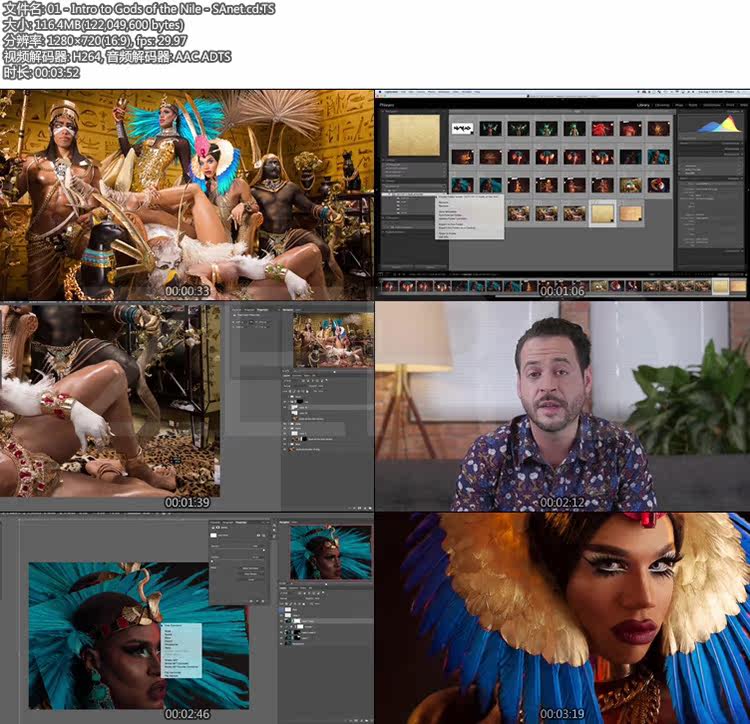Screen dimensions: 750x724
Task: Switch to Navigator tab in the leopard-rug frame
Action: (287, 310)
